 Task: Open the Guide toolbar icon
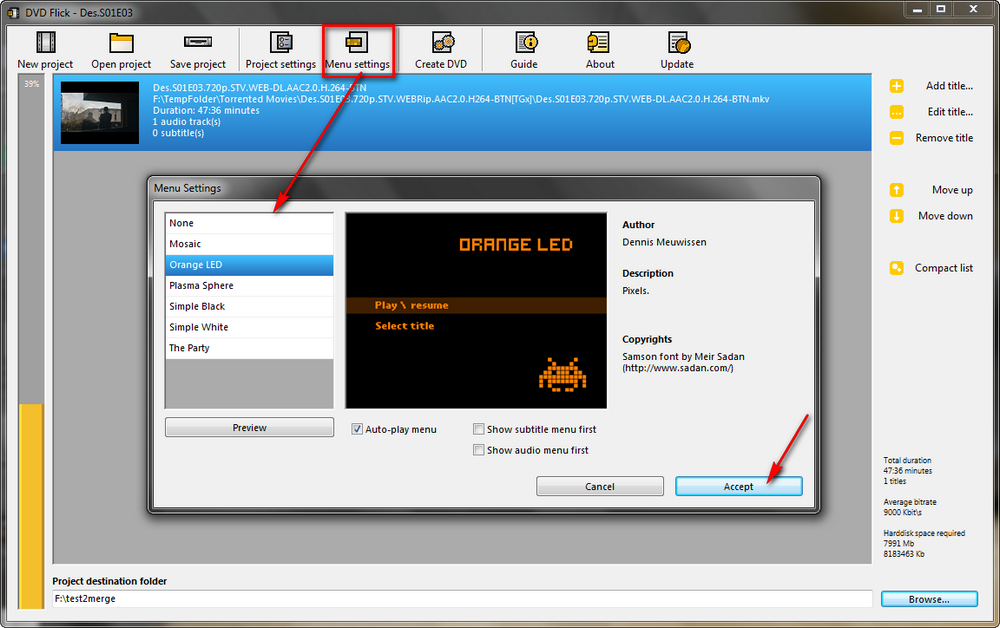pyautogui.click(x=524, y=43)
